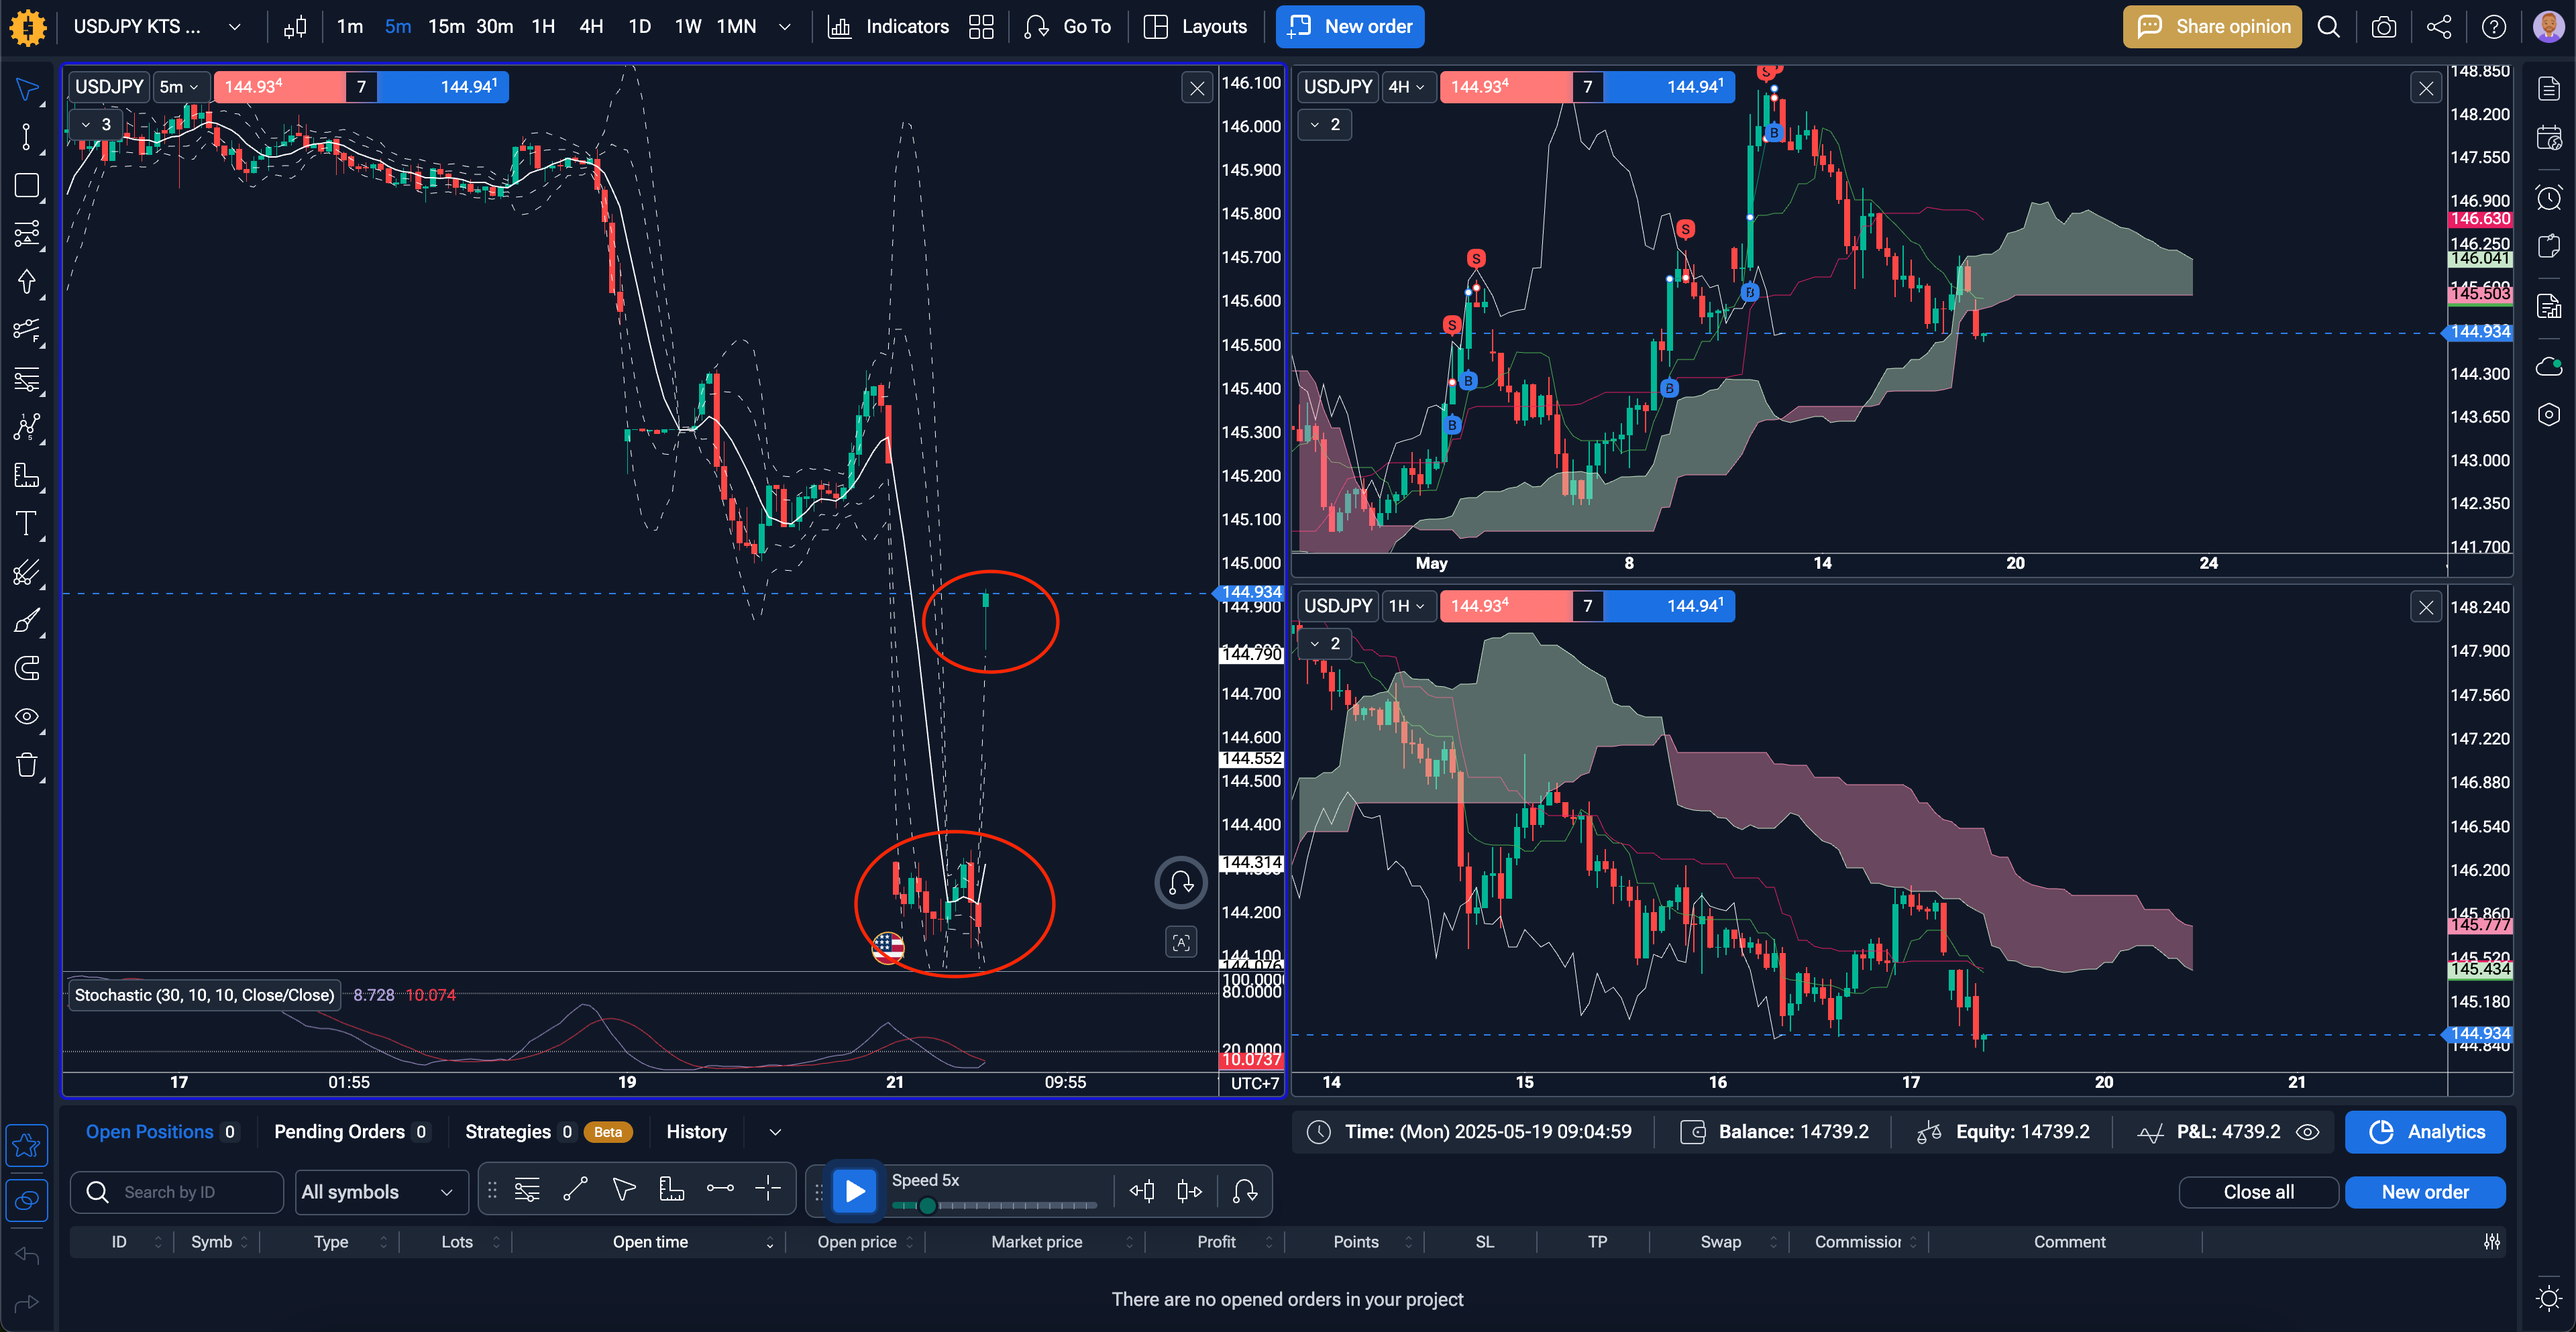Click the Close all button
The image size is (2576, 1332).
coord(2258,1192)
